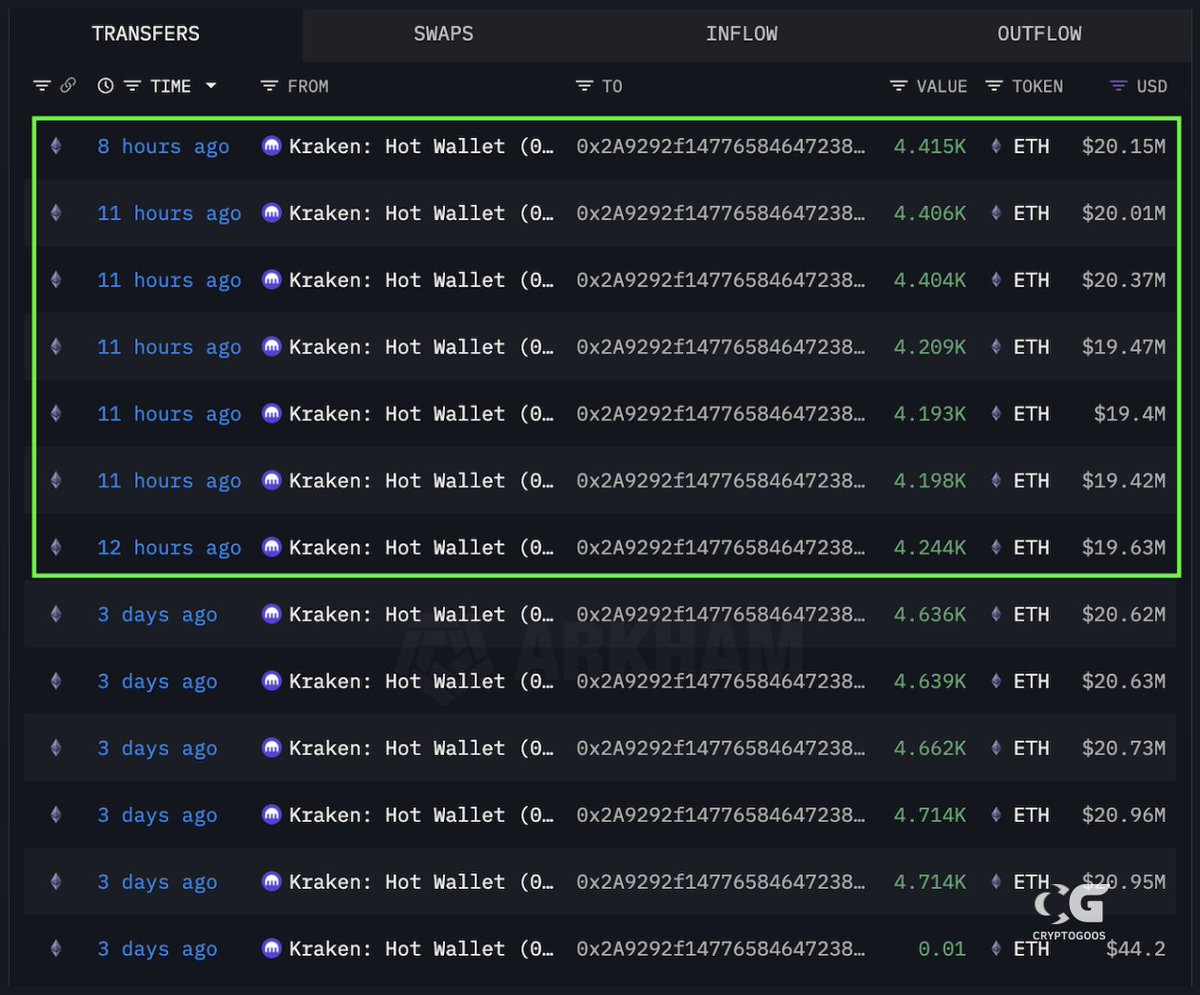Click the 4.662K value cell
Screen dimensions: 1200x995
pos(930,748)
